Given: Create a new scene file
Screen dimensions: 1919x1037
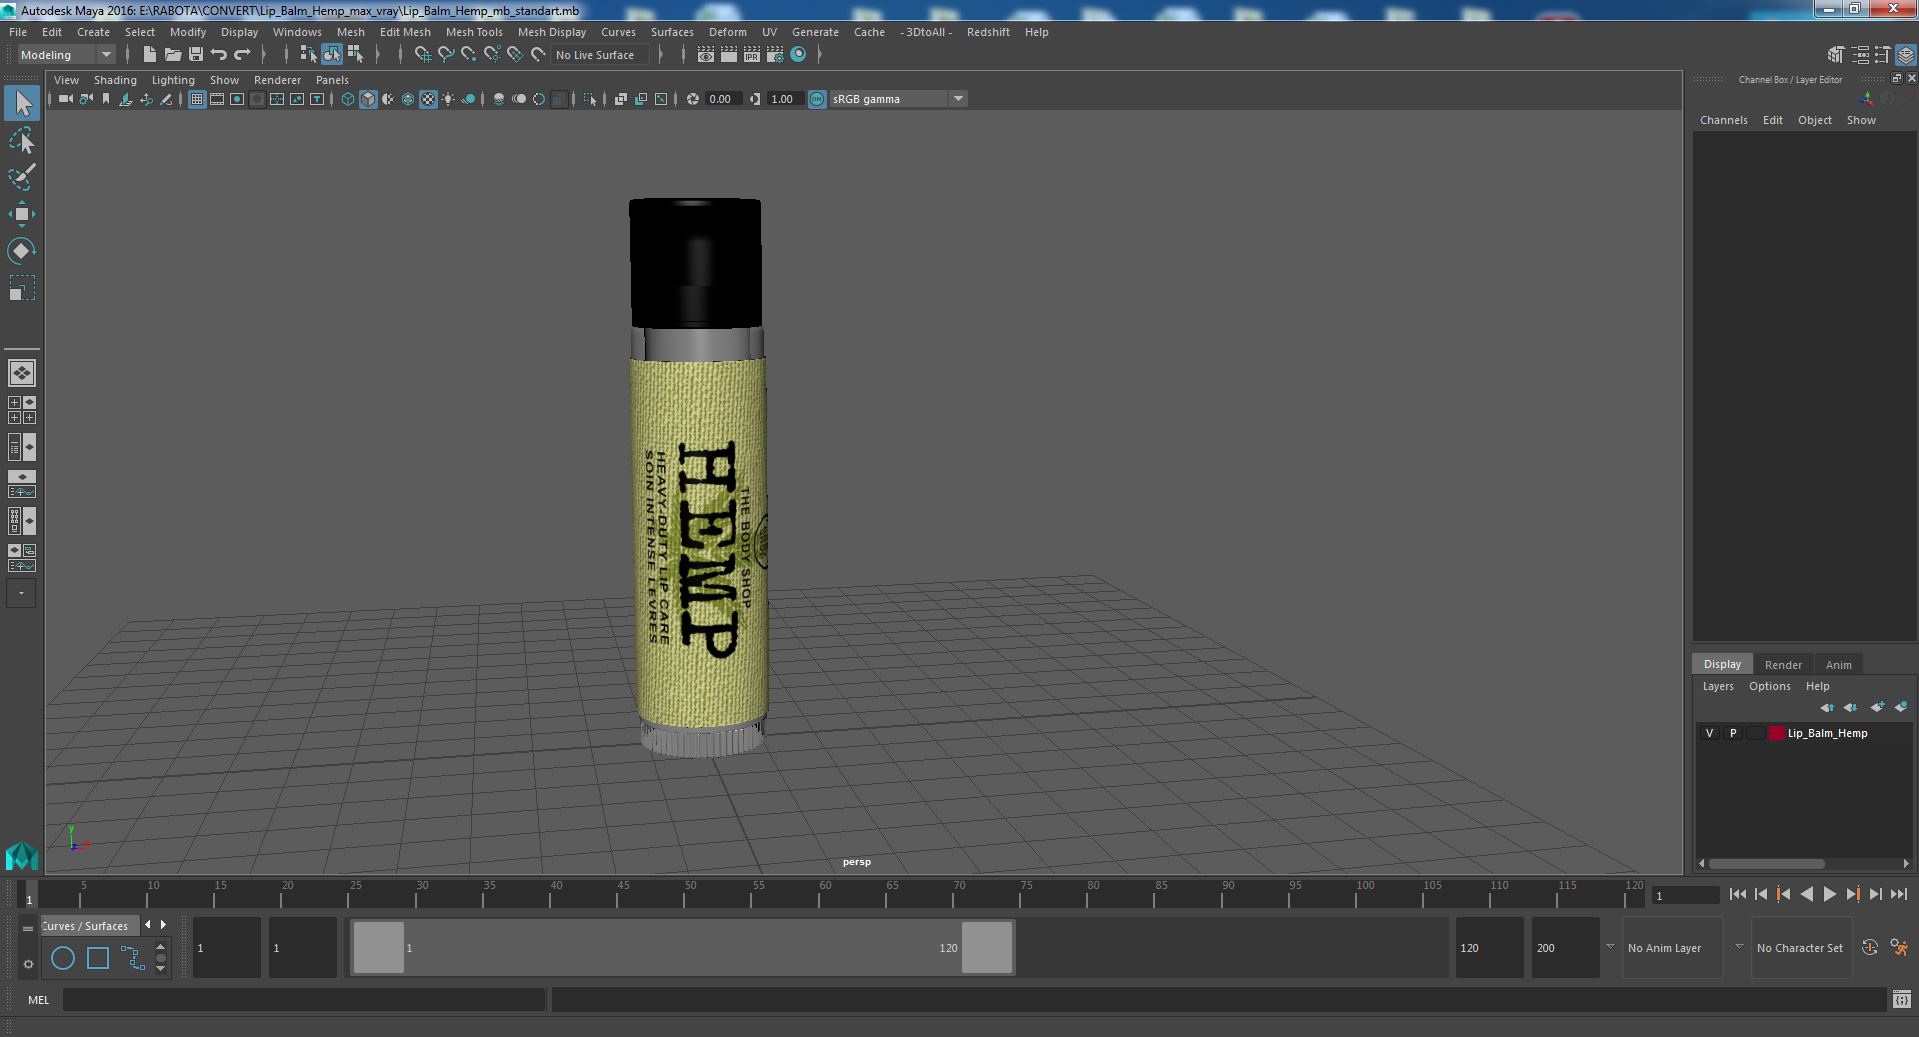Looking at the screenshot, I should pyautogui.click(x=149, y=55).
